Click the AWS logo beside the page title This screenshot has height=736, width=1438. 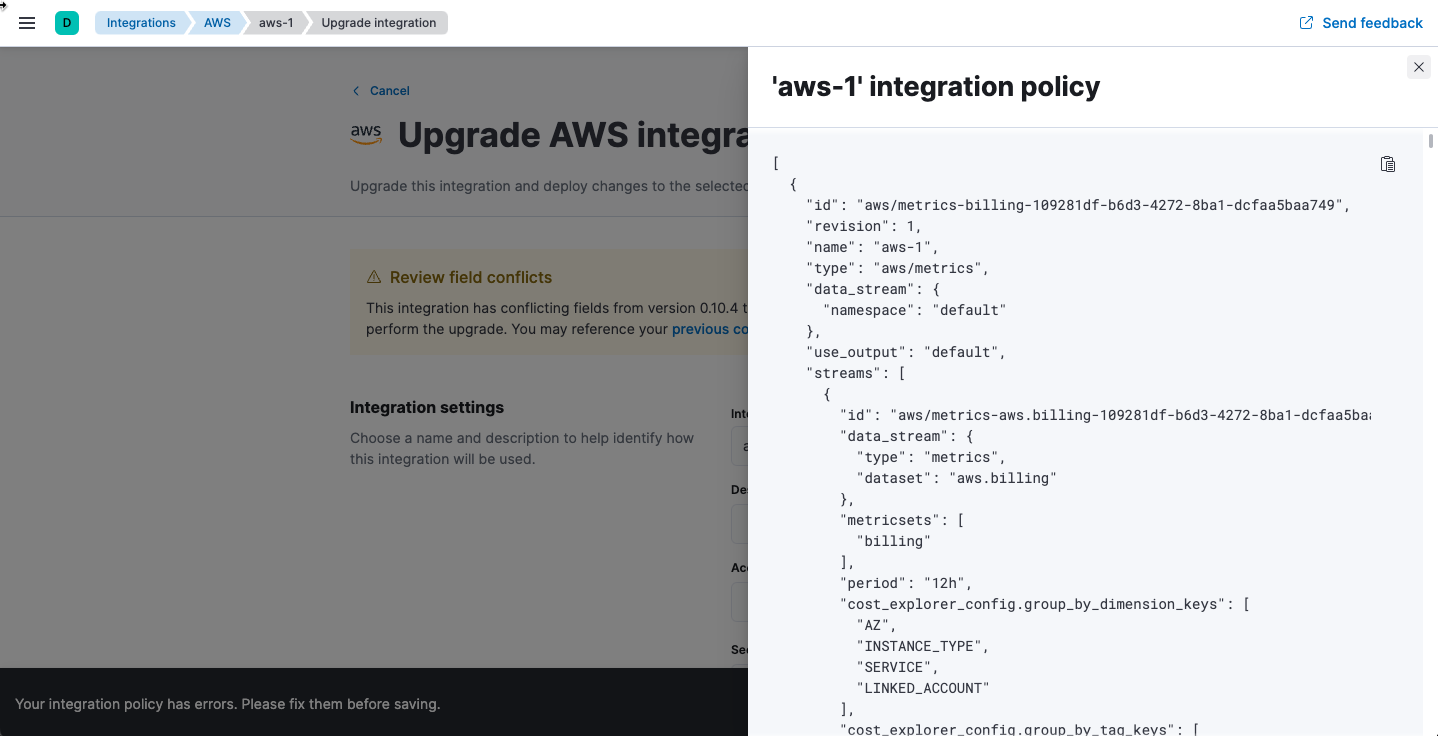tap(366, 135)
